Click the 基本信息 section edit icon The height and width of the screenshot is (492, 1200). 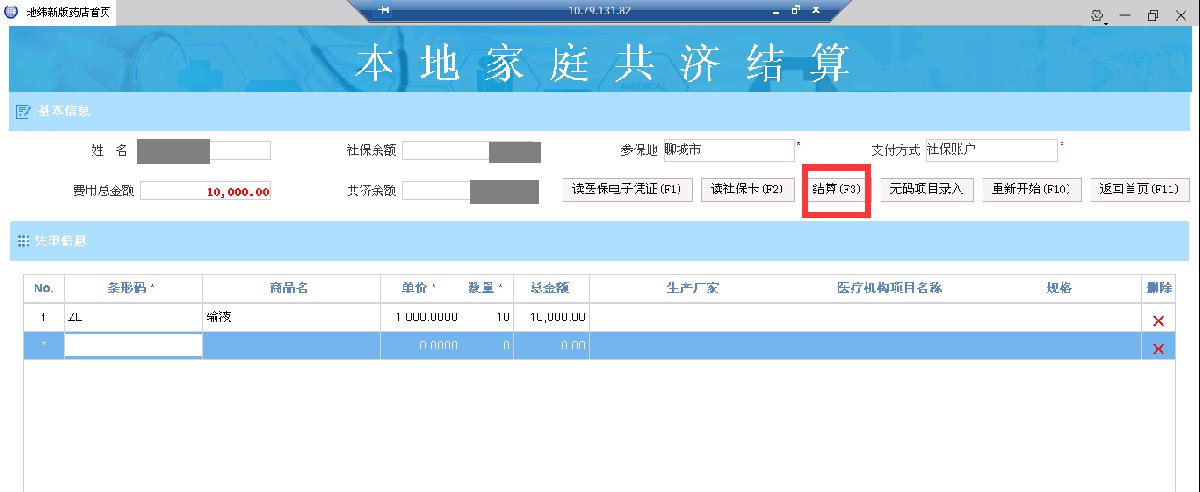23,111
